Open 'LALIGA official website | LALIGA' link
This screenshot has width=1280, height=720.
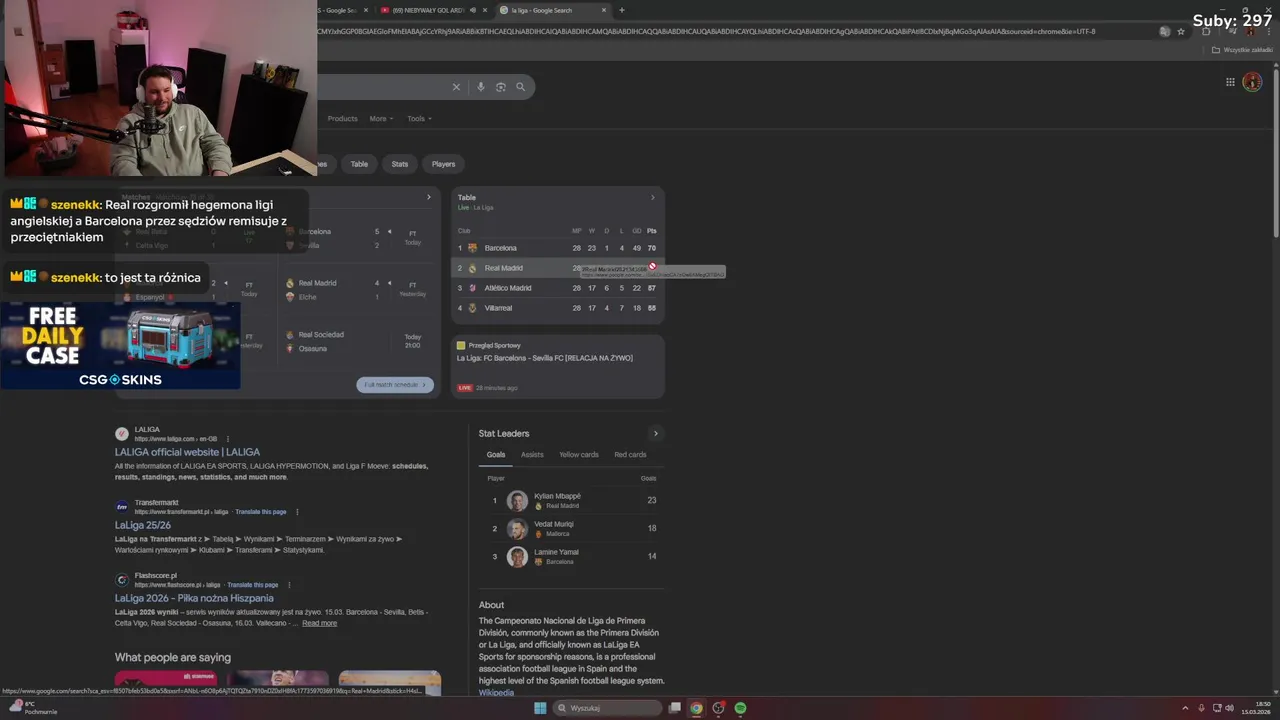click(x=187, y=452)
